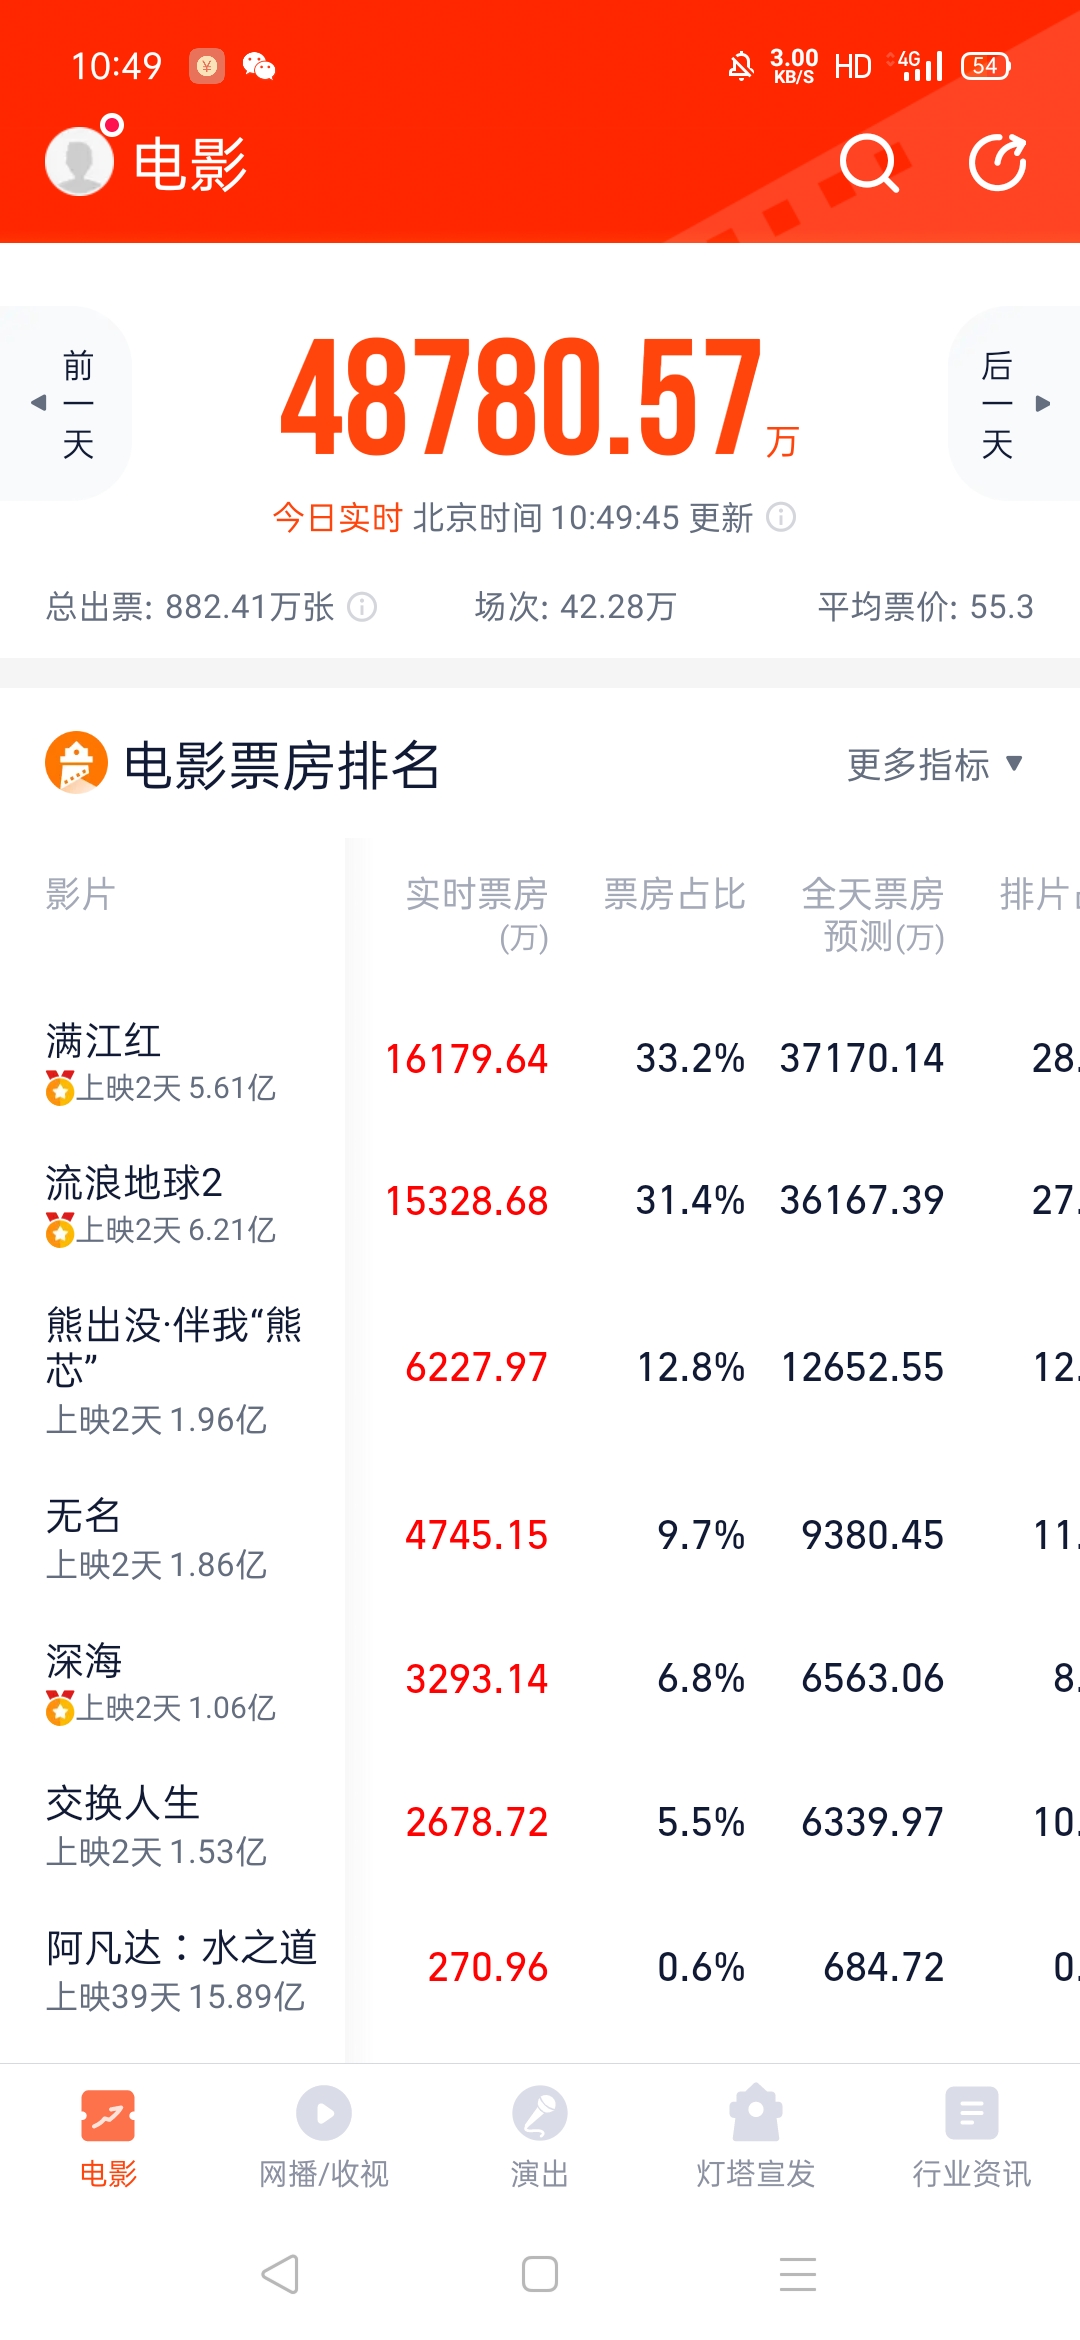Open the Android recent apps menu icon
Viewport: 1080px width, 2340px height.
point(797,2274)
